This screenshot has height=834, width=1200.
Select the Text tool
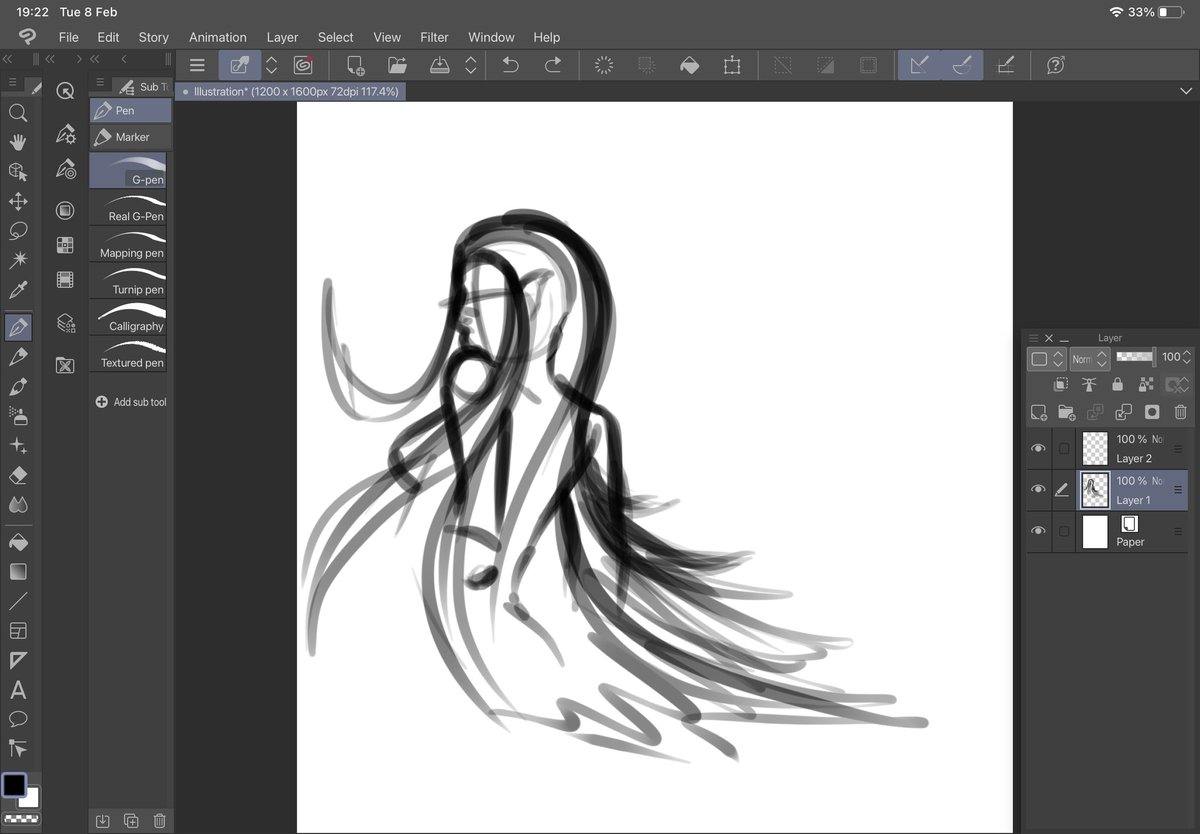17,690
